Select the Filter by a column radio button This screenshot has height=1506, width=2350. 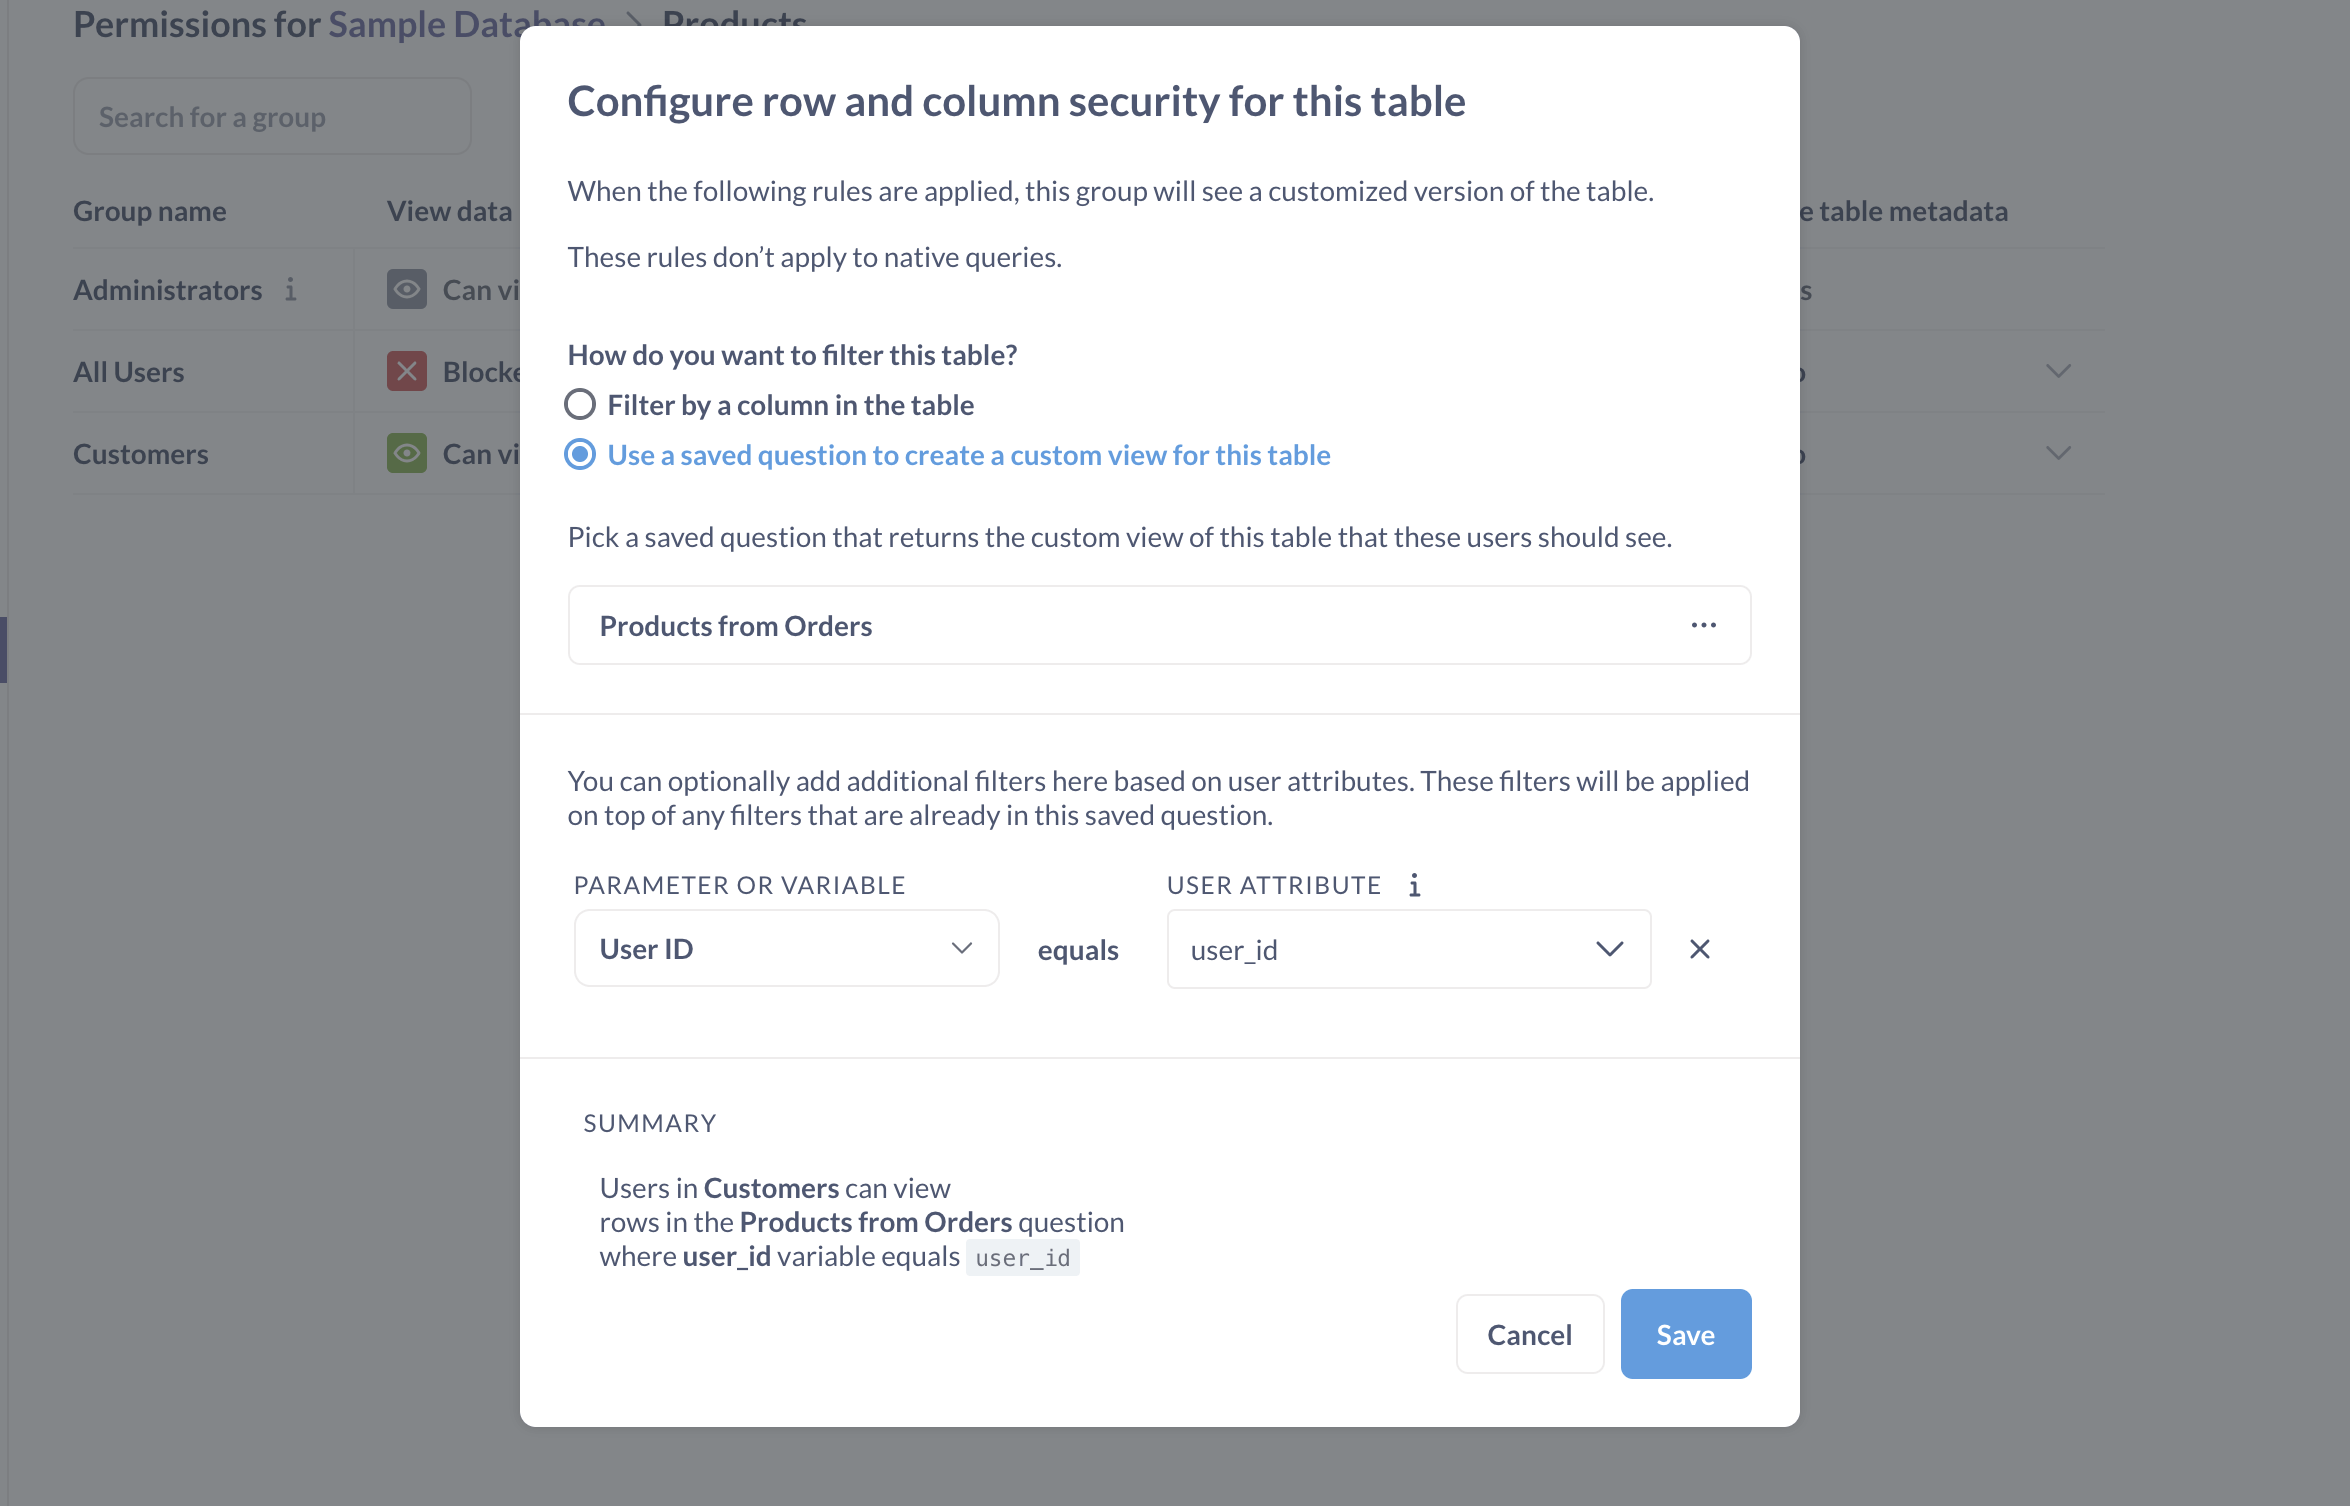pos(580,404)
